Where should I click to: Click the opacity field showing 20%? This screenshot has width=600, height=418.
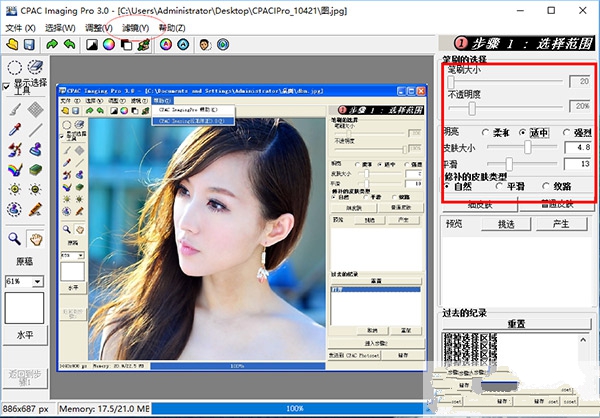point(579,106)
